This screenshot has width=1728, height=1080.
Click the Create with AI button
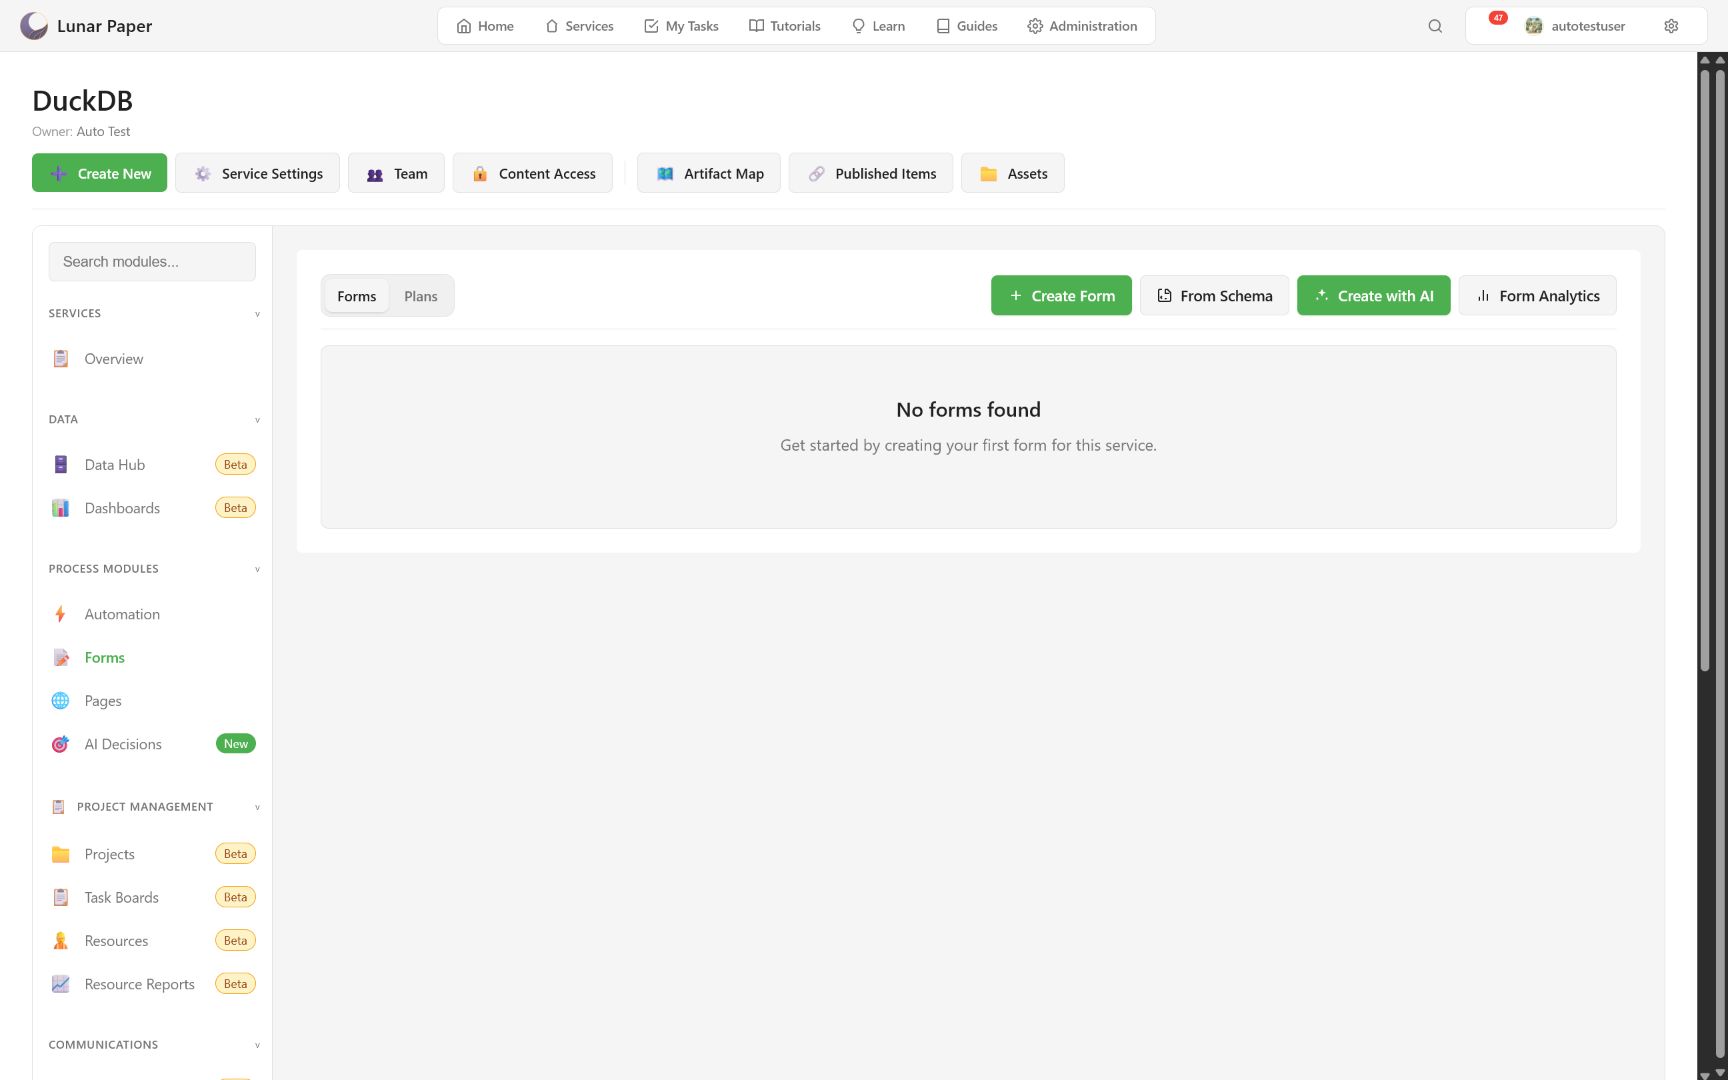(1373, 296)
